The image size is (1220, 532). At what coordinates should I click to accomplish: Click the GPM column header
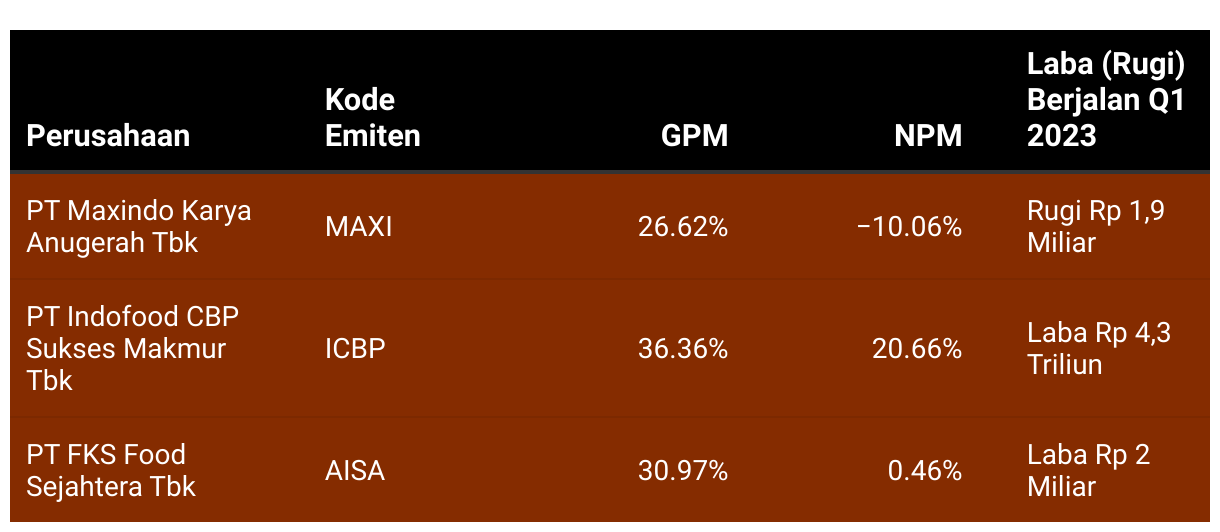click(695, 135)
